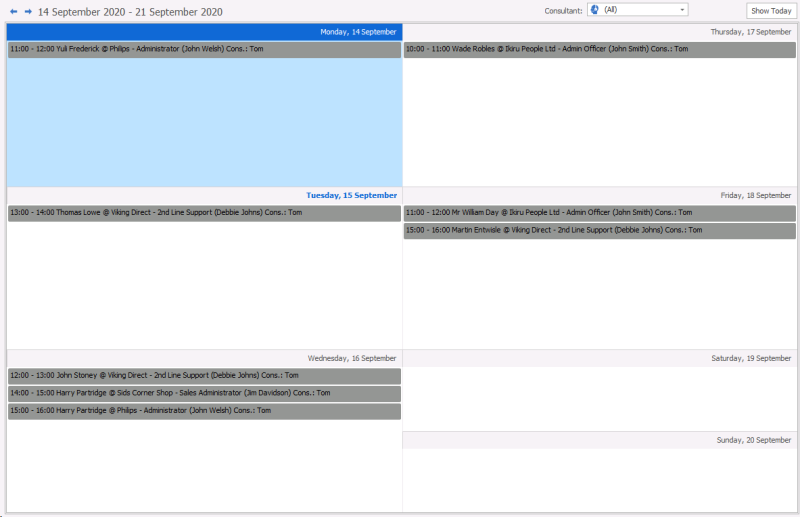Select the Sunday, 20 September header
Viewport: 800px width, 517px height.
coord(754,440)
